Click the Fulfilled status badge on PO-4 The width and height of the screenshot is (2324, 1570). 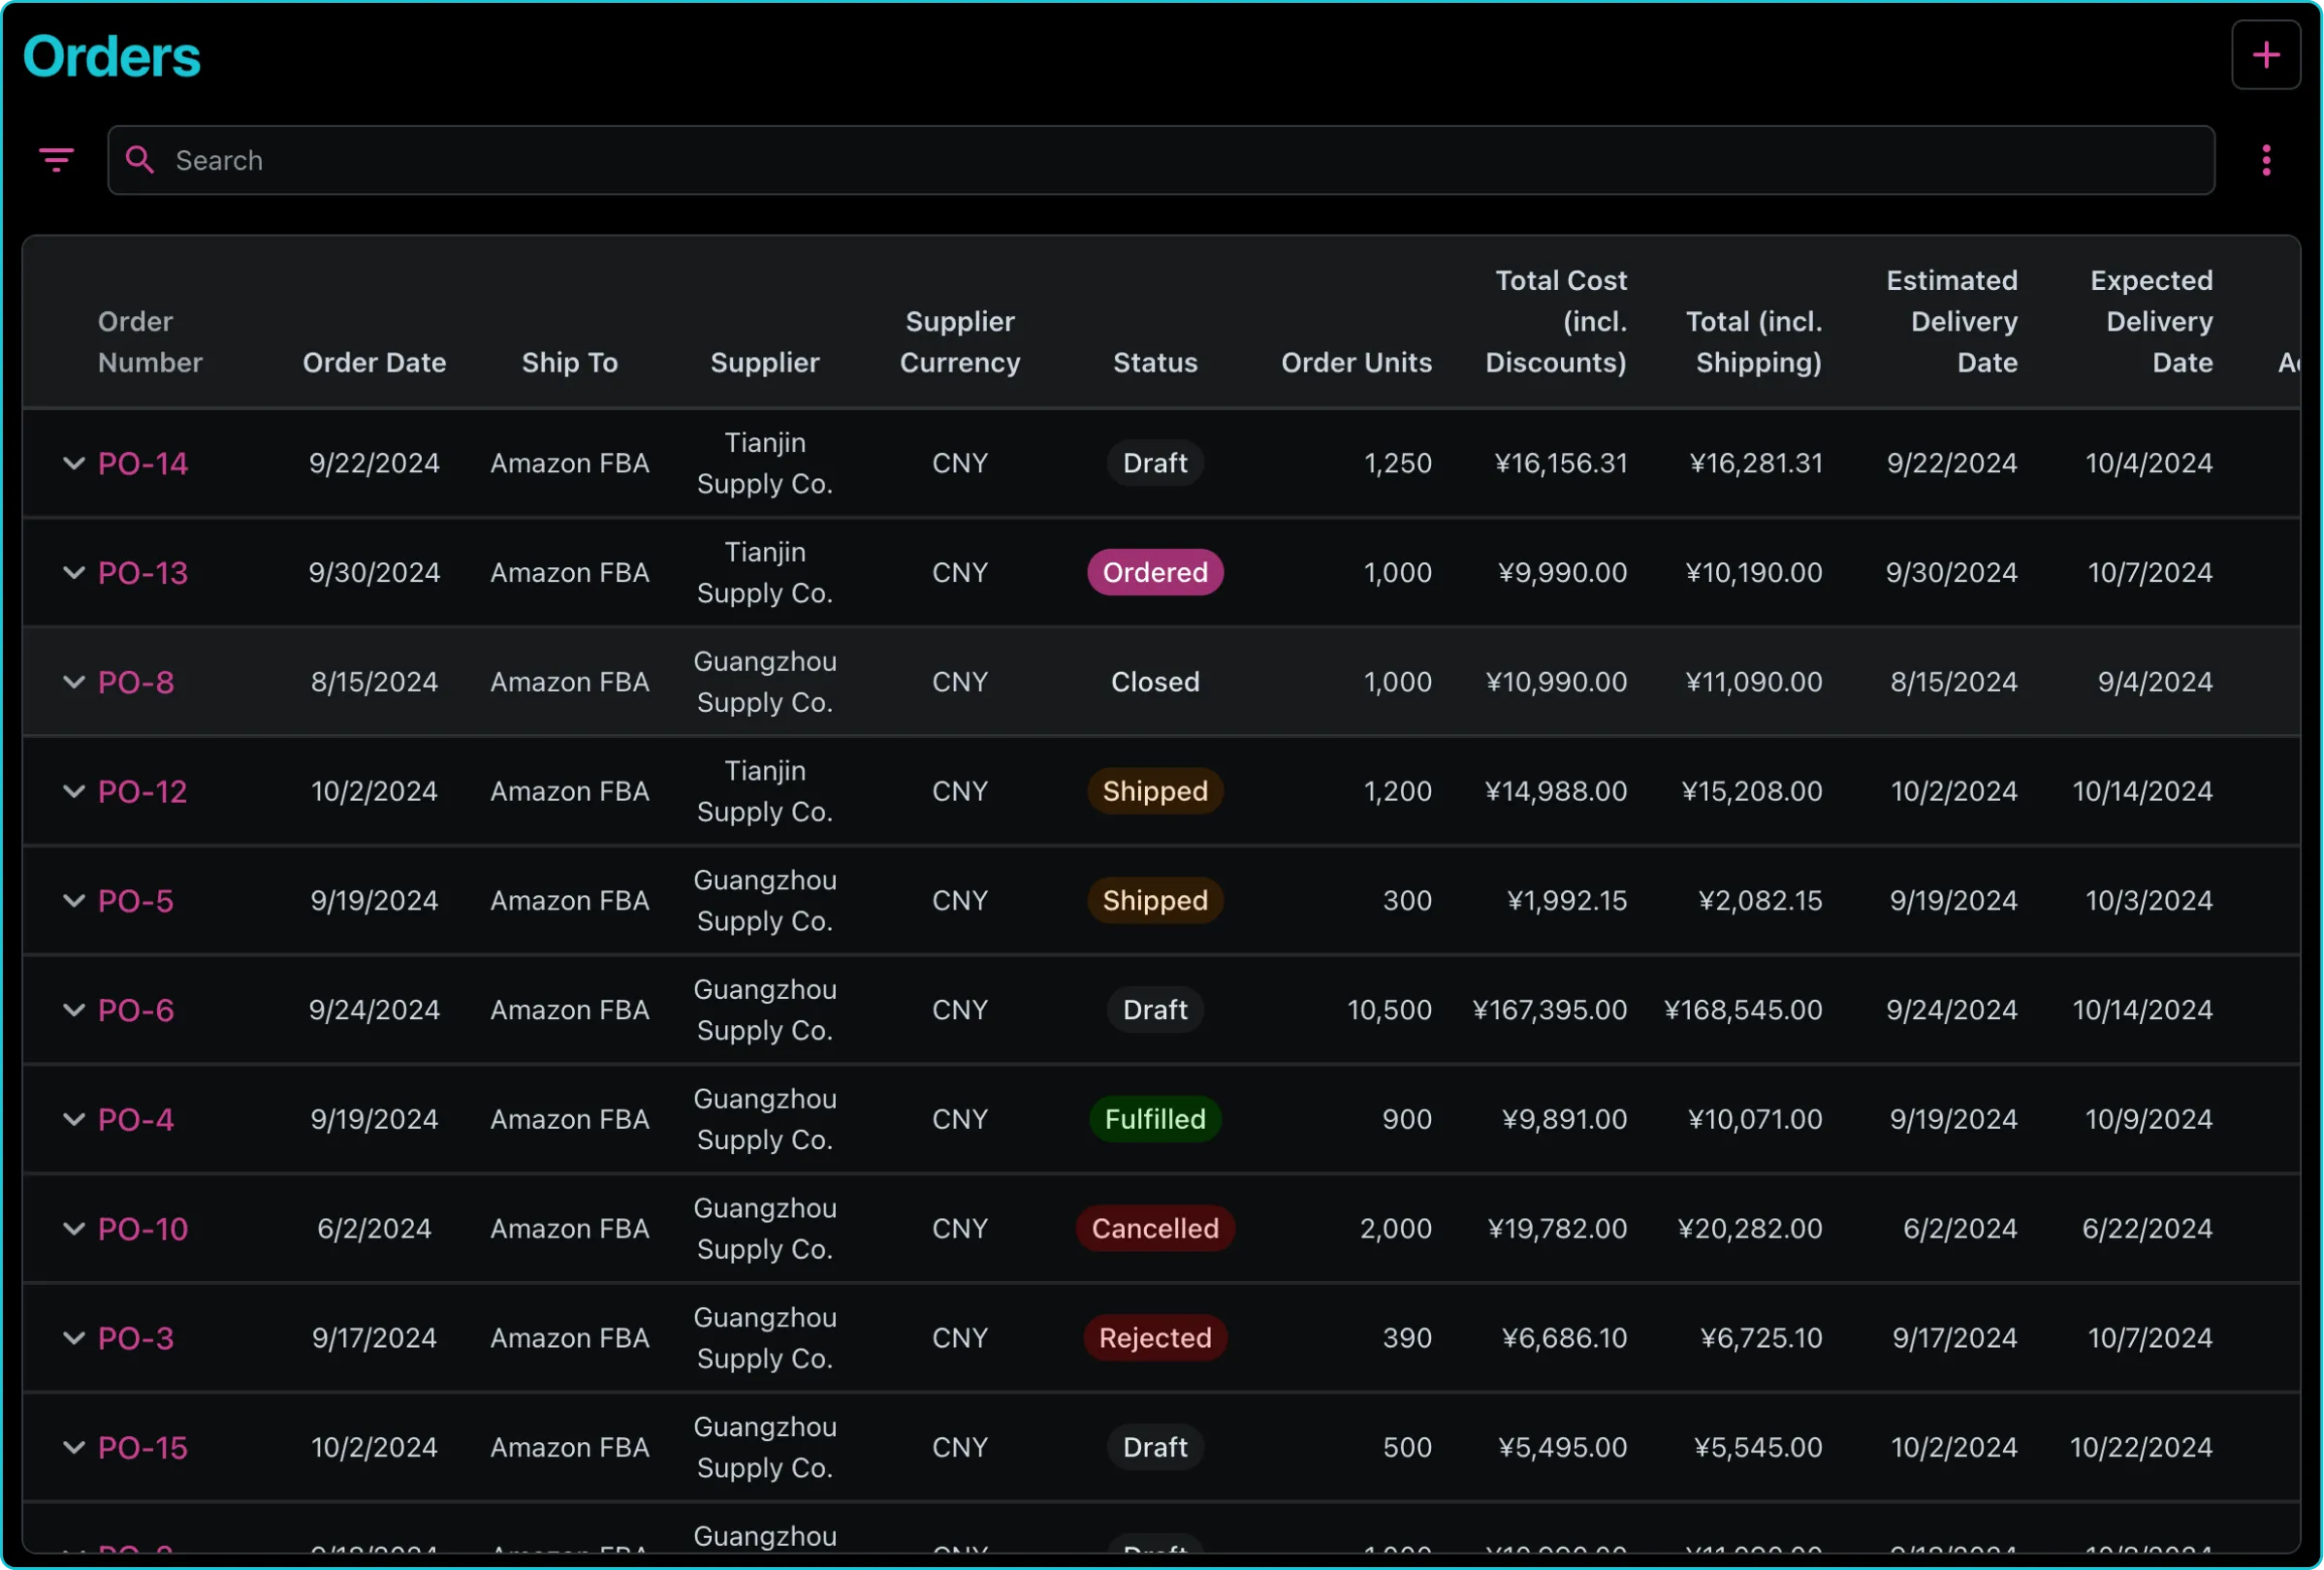pyautogui.click(x=1156, y=1118)
